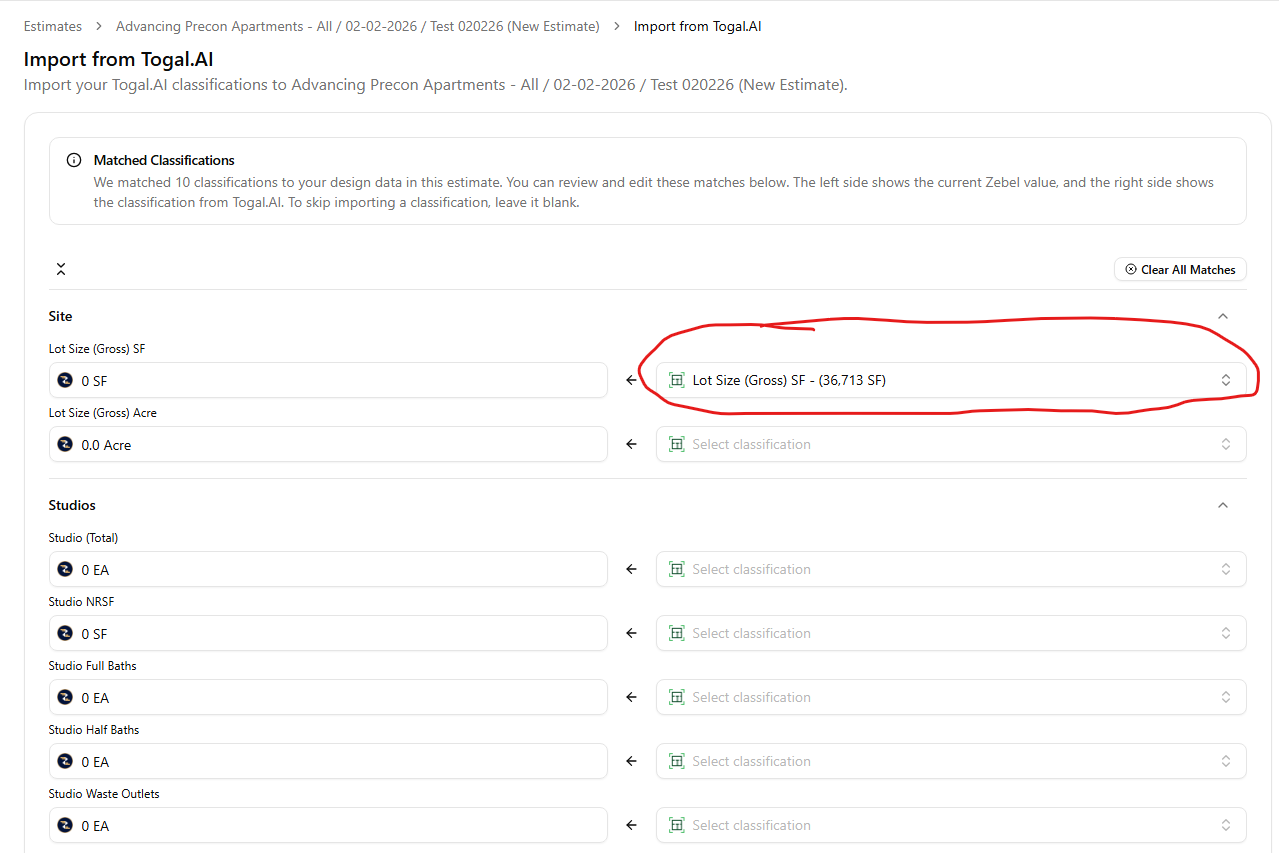1279x853 pixels.
Task: Collapse the Site section chevron
Action: [1222, 316]
